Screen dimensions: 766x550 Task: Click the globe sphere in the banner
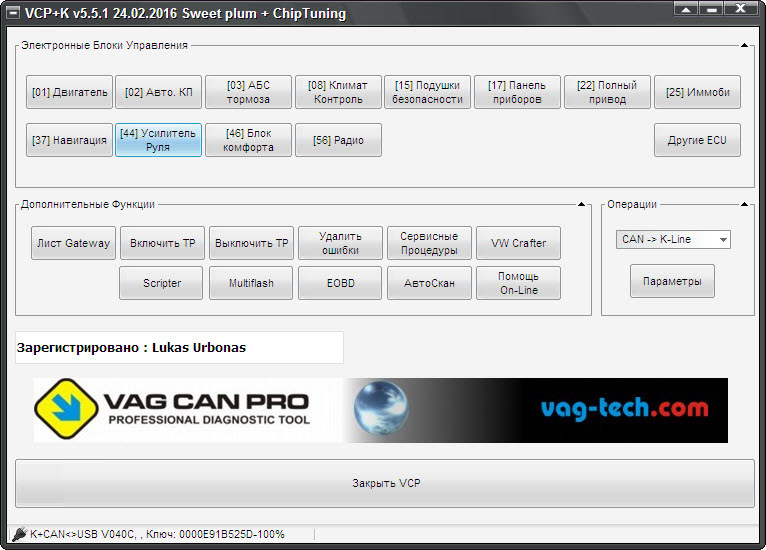(381, 408)
